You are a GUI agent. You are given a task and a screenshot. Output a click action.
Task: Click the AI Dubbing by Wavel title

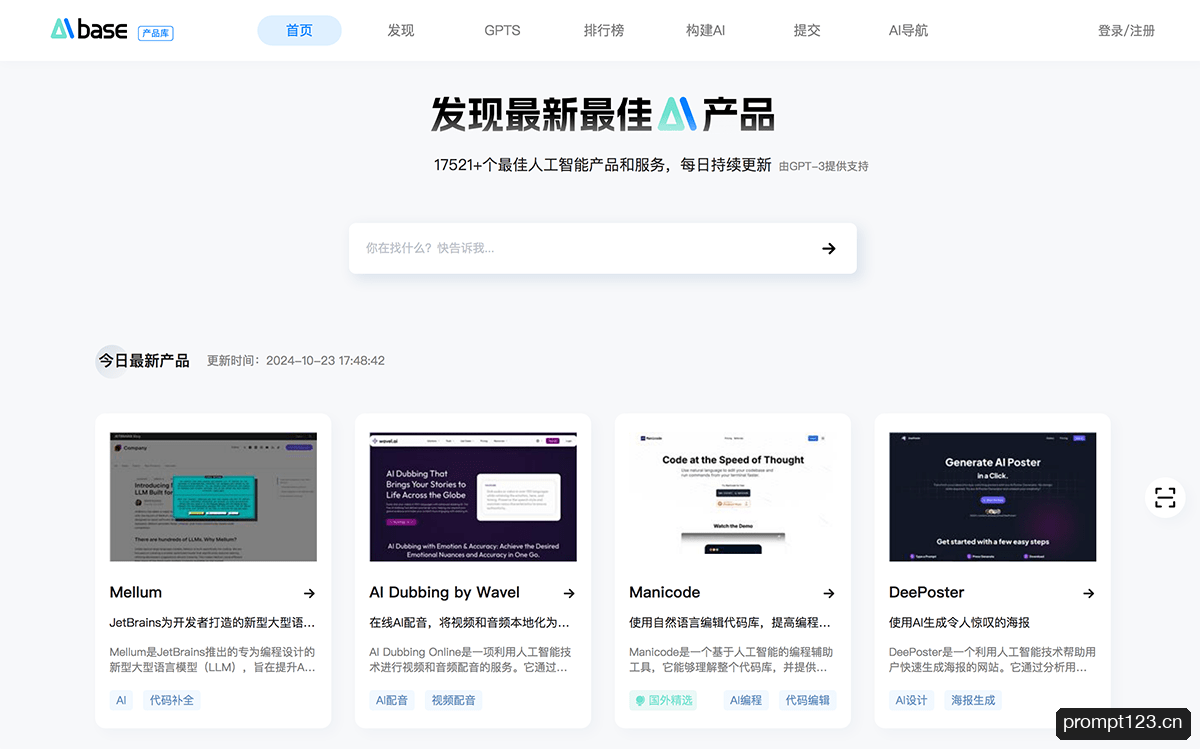(x=445, y=592)
